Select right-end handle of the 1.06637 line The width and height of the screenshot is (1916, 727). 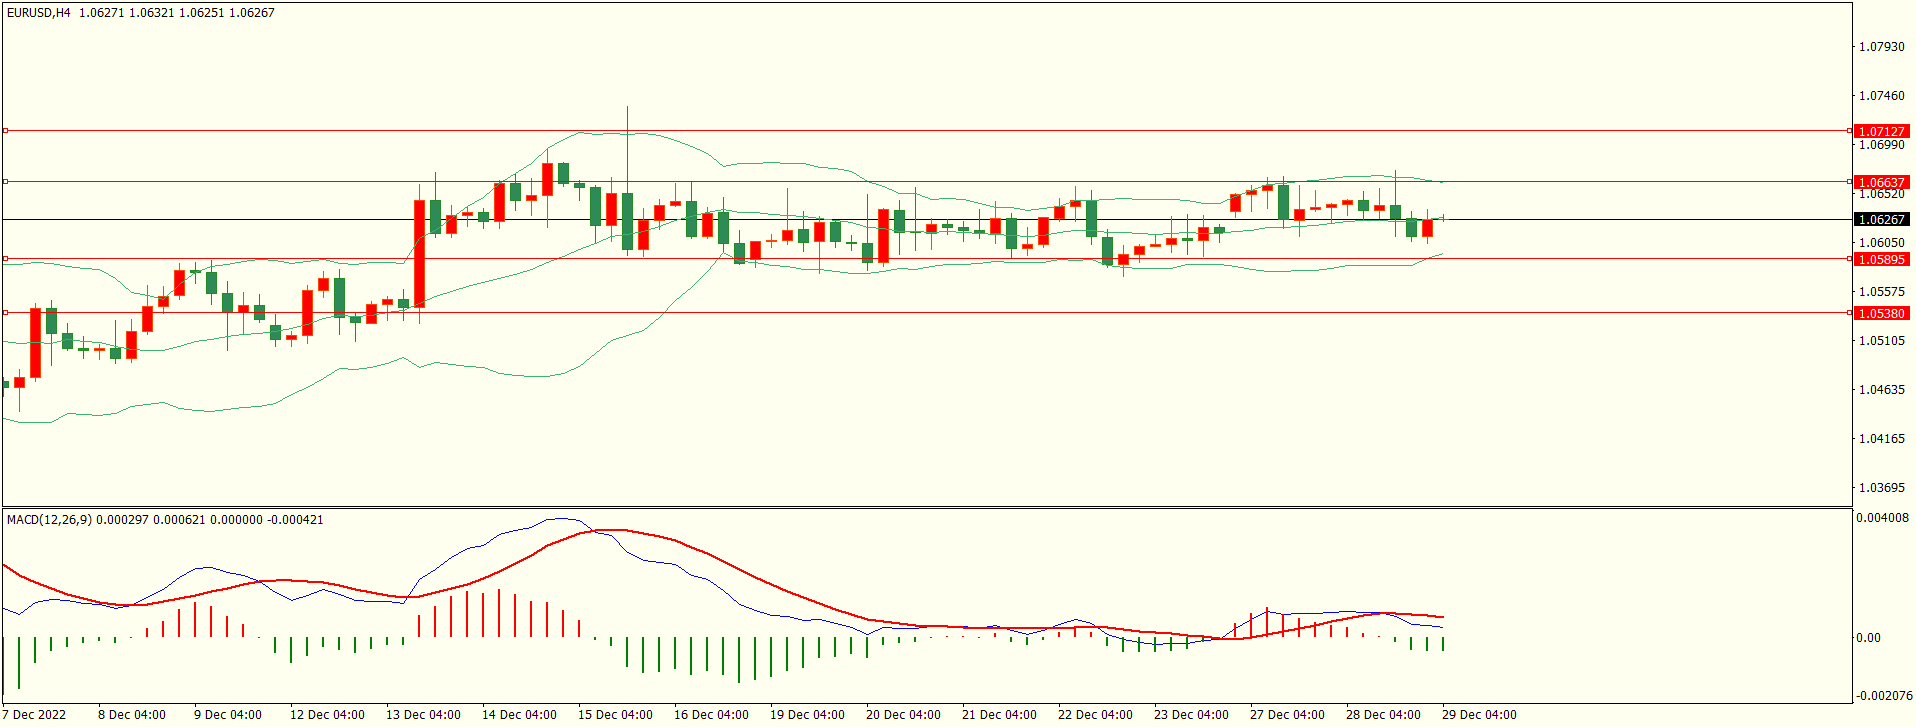coord(1849,181)
